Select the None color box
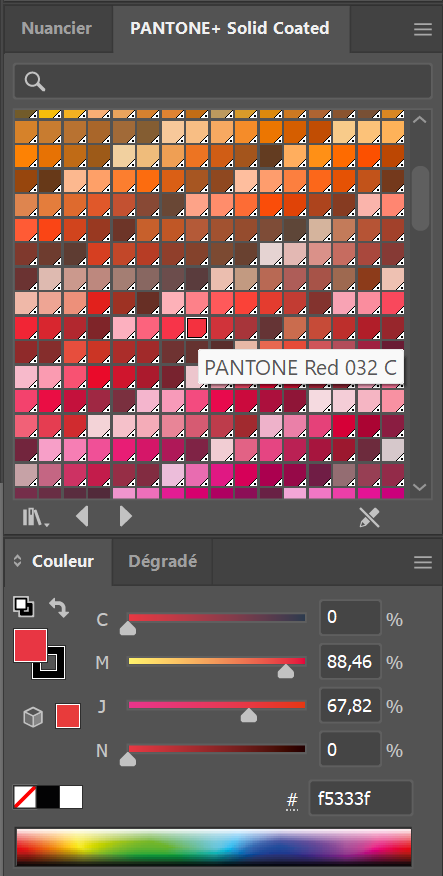The width and height of the screenshot is (443, 876). click(x=25, y=797)
